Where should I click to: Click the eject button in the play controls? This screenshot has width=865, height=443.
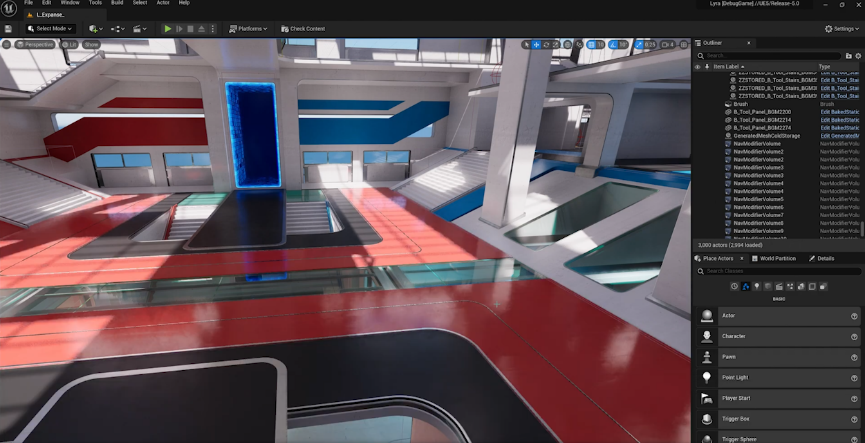pos(201,29)
